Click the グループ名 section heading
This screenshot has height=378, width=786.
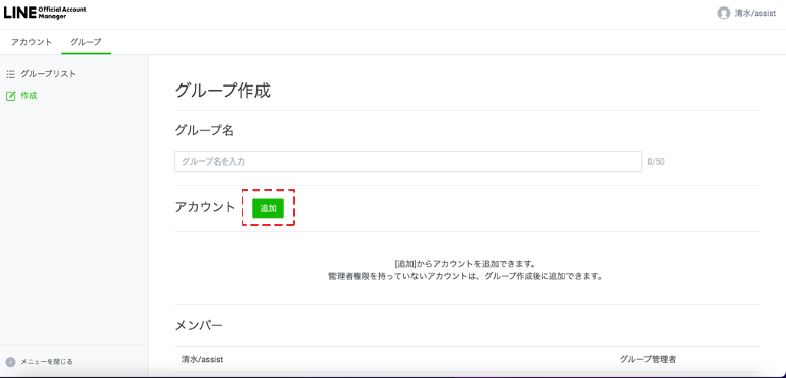[204, 130]
